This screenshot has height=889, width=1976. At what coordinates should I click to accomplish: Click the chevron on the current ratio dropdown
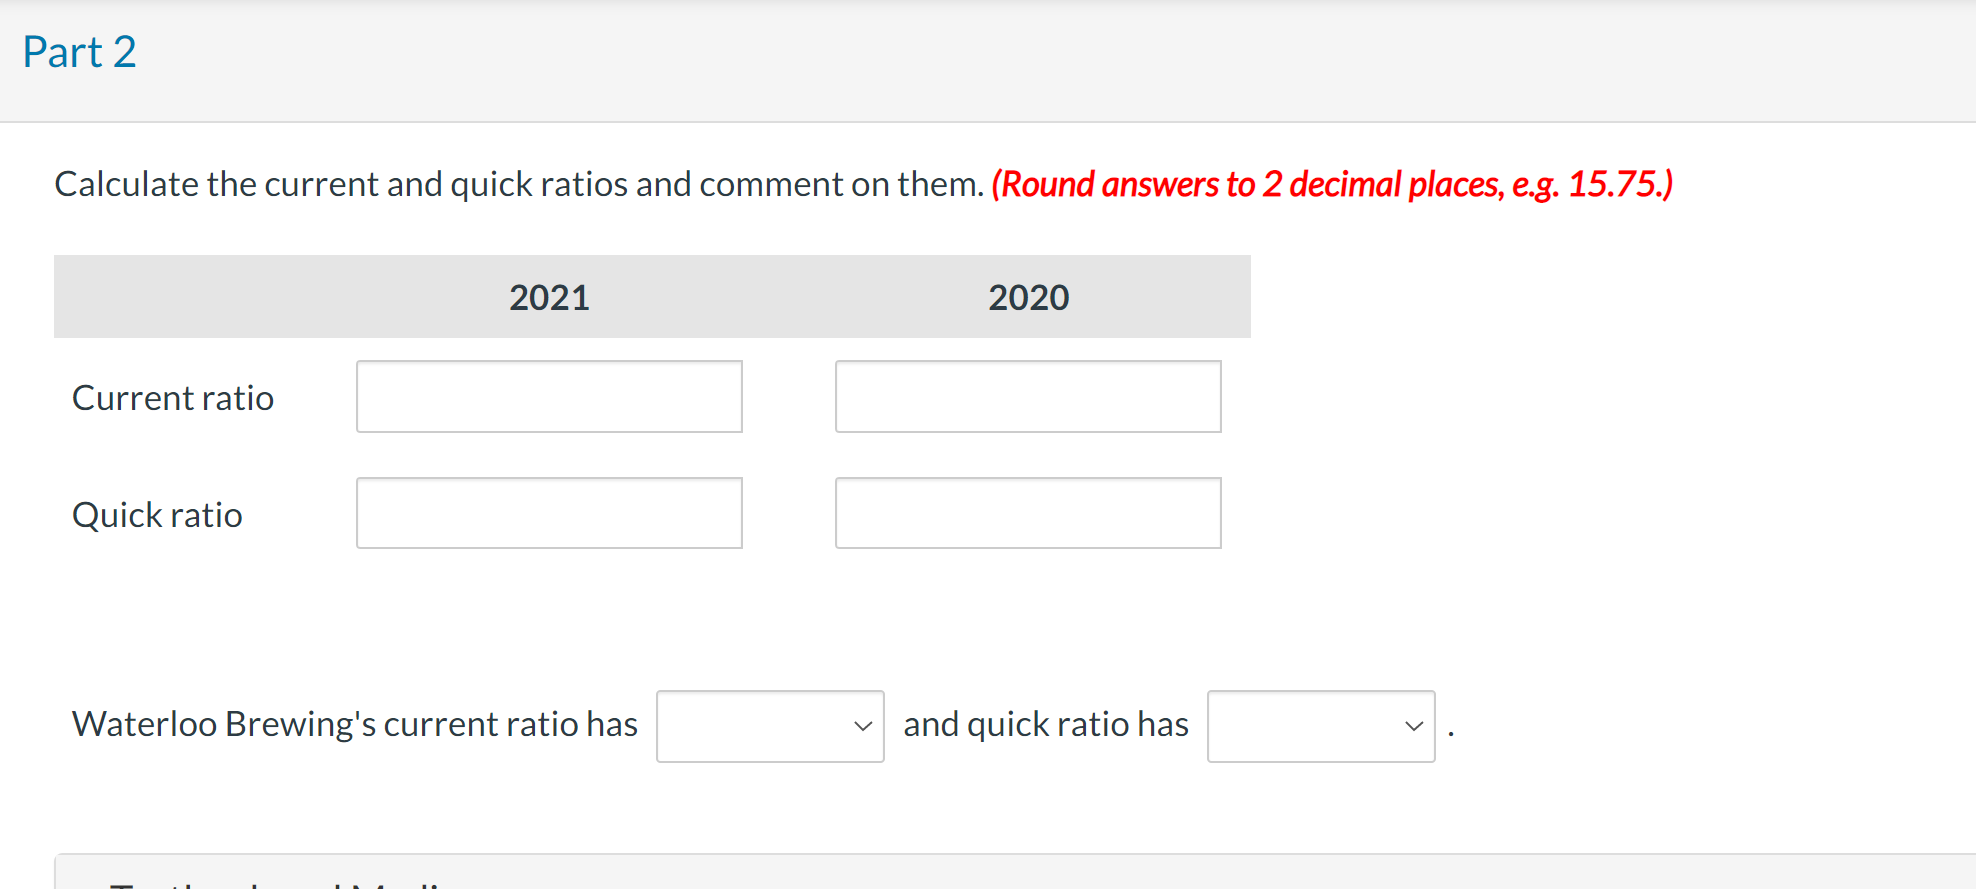click(862, 726)
